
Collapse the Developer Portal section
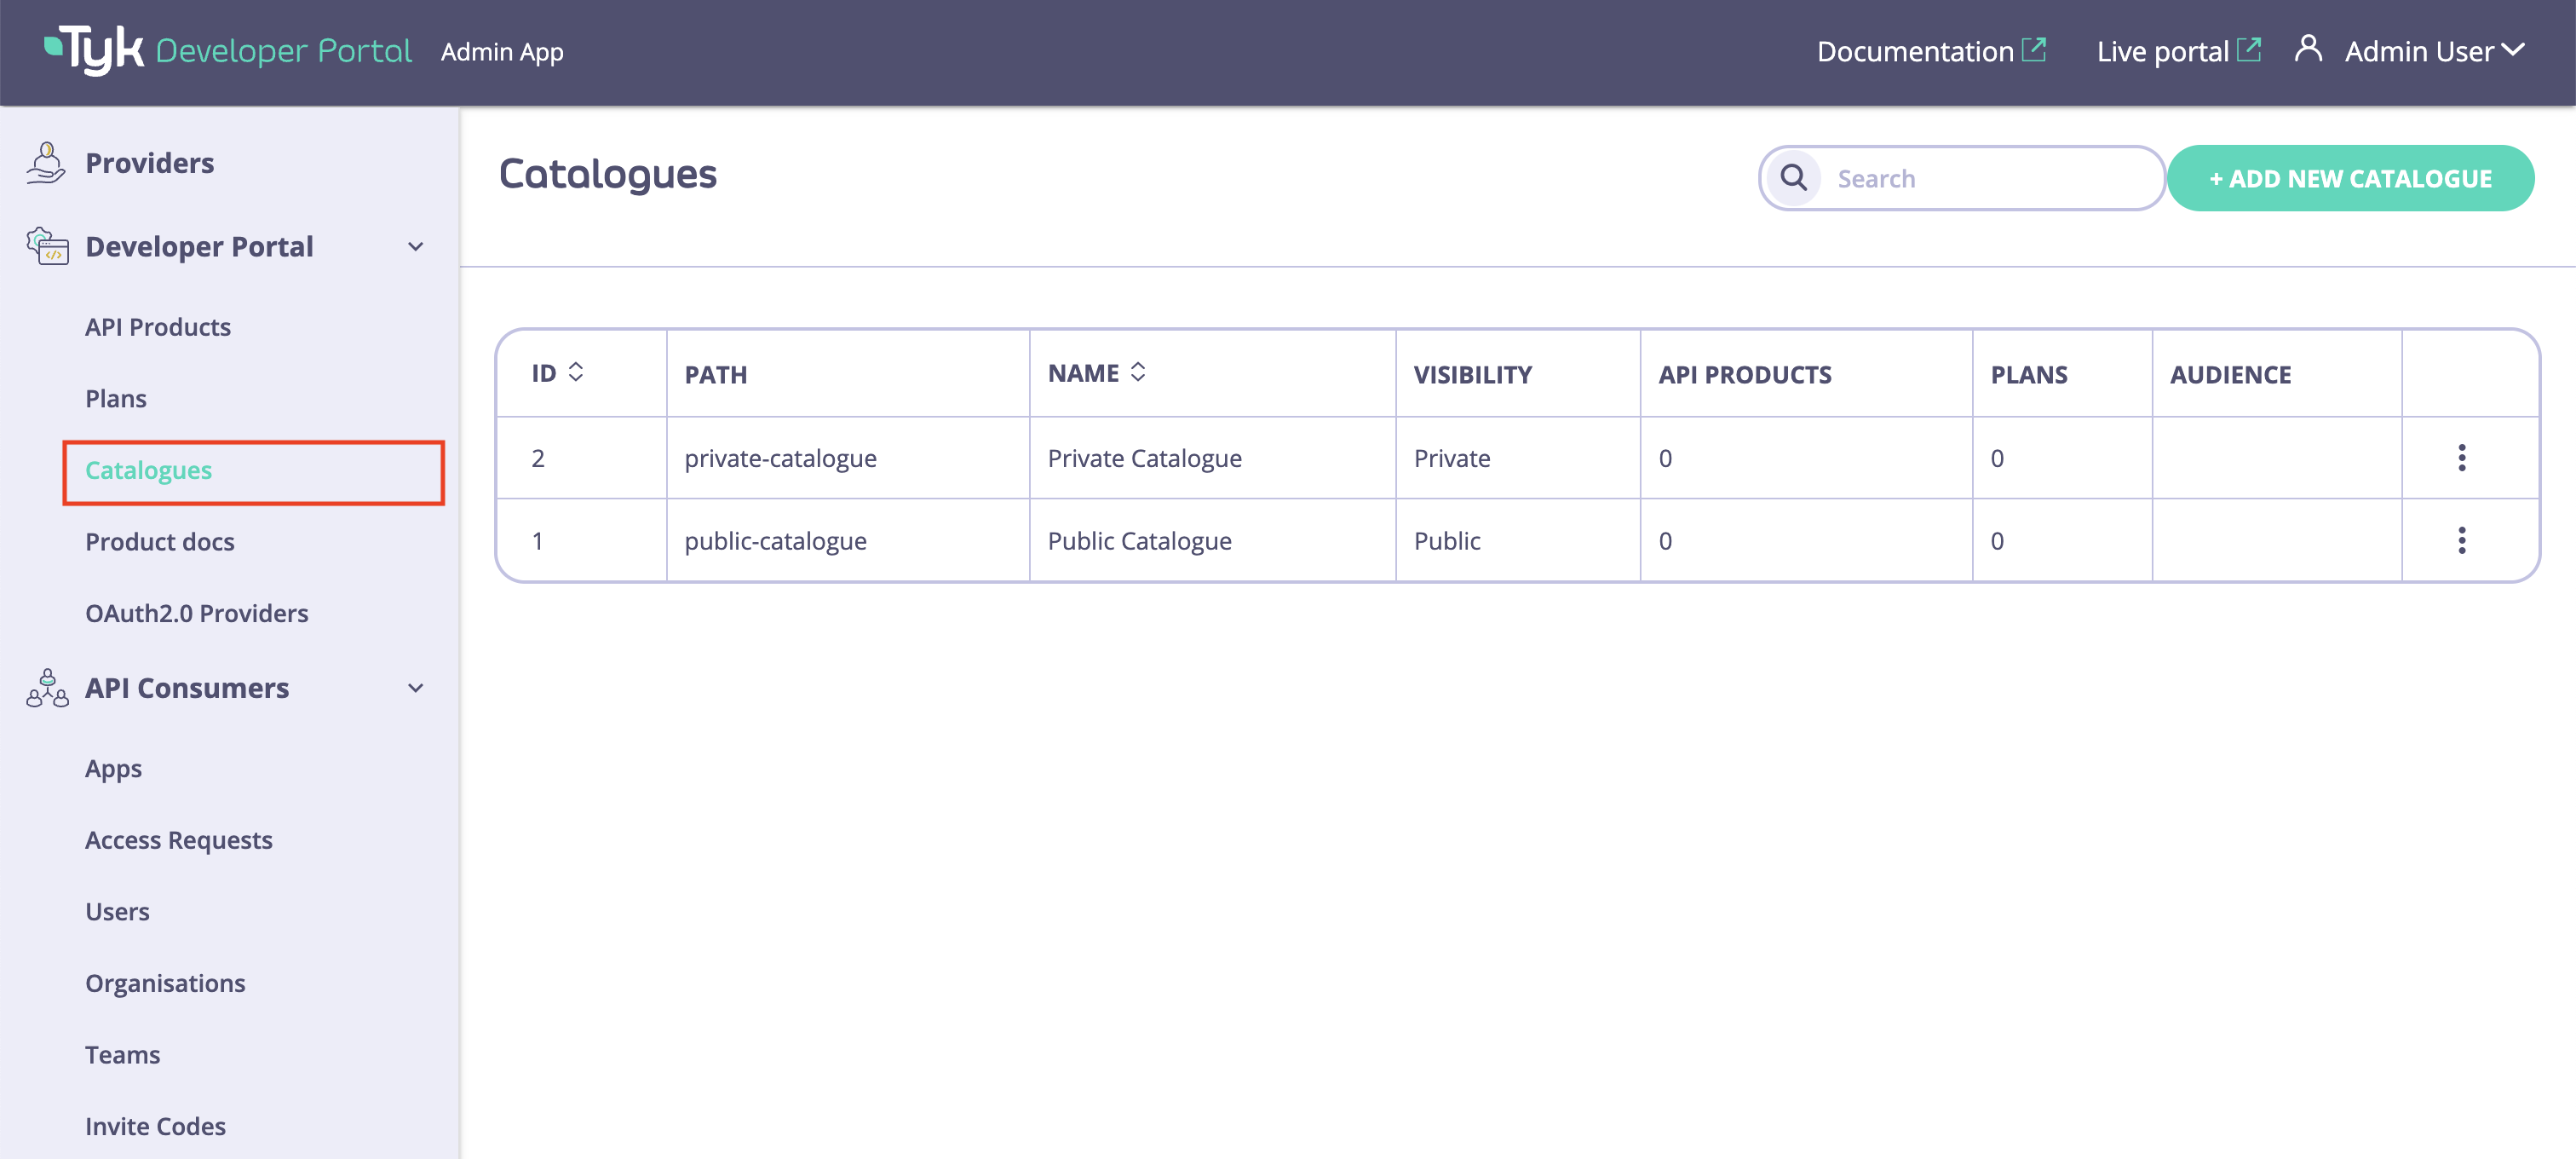(416, 247)
